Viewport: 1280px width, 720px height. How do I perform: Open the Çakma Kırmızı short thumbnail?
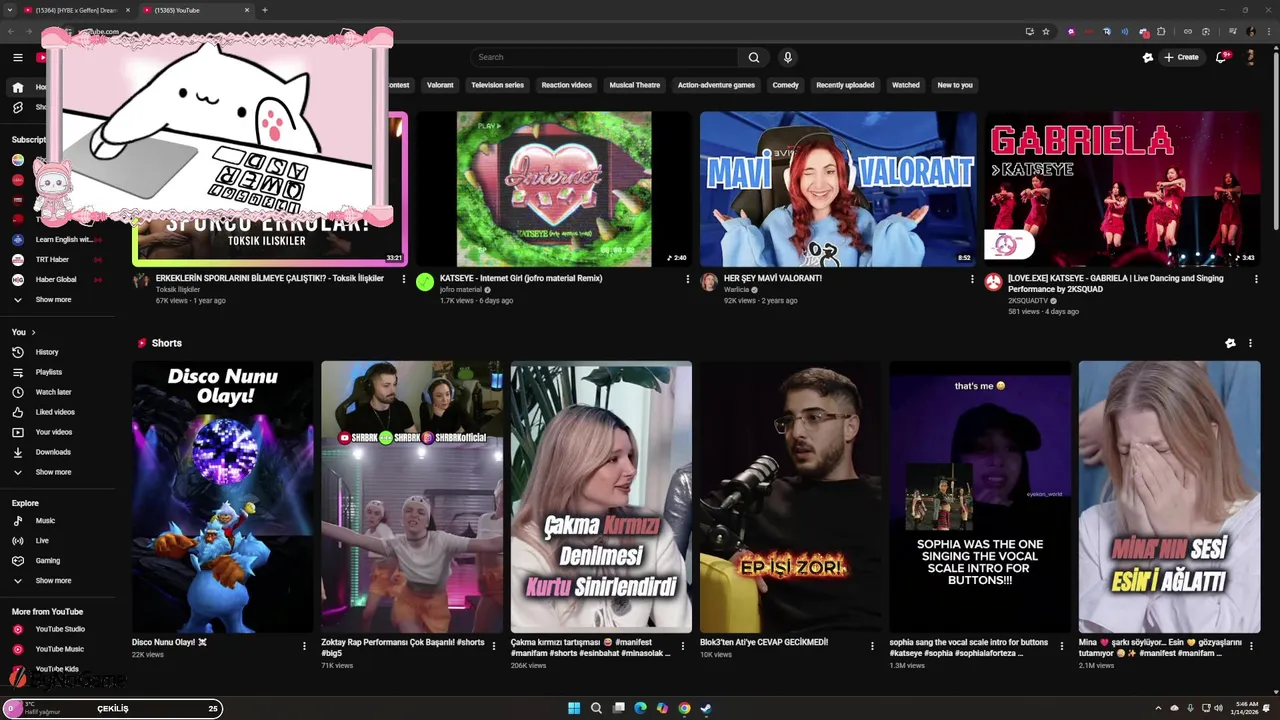click(x=601, y=497)
